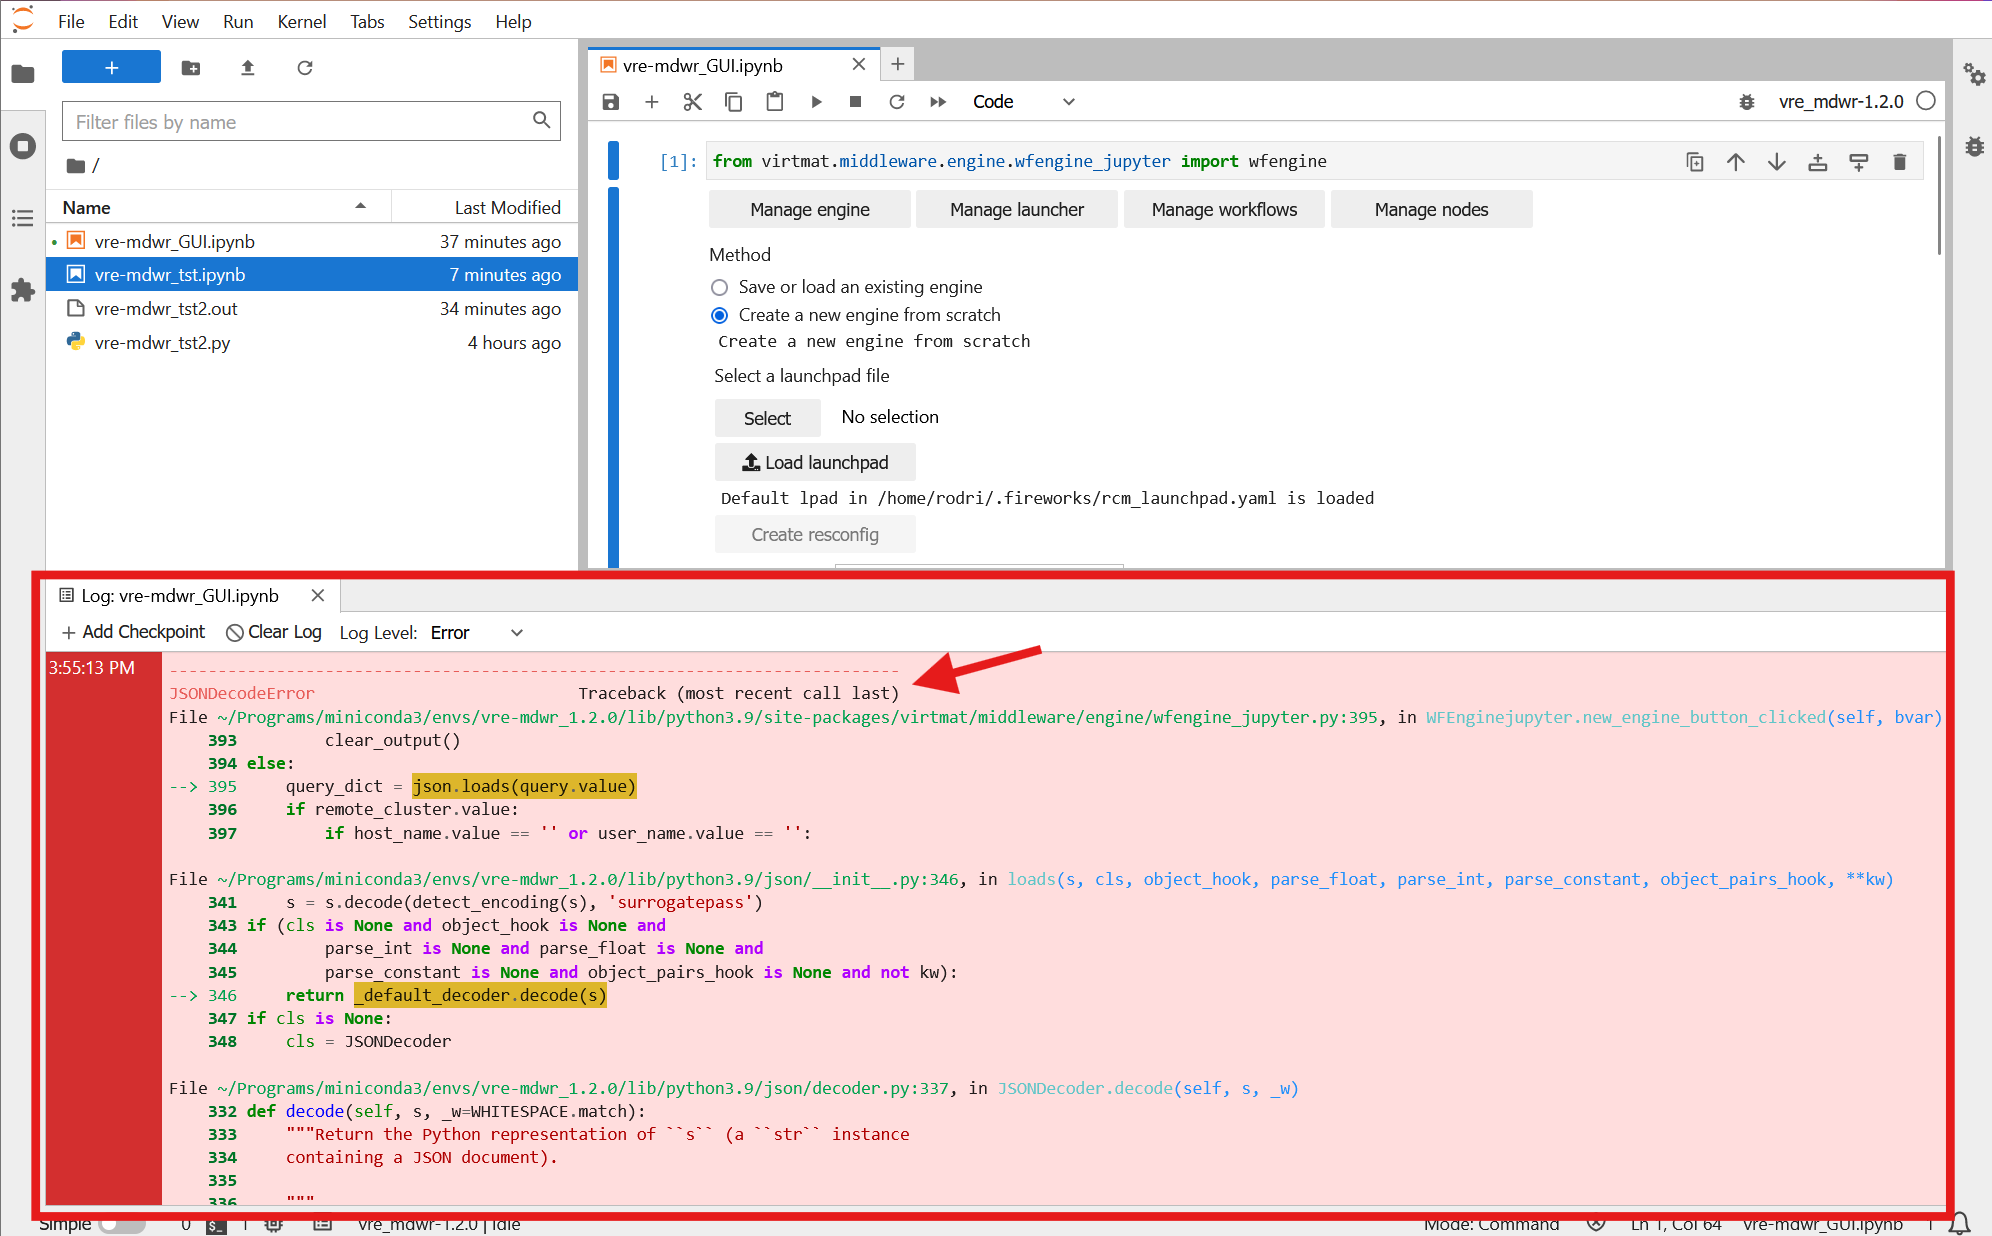
Task: Click Add Checkpoint in the log panel
Action: click(134, 632)
